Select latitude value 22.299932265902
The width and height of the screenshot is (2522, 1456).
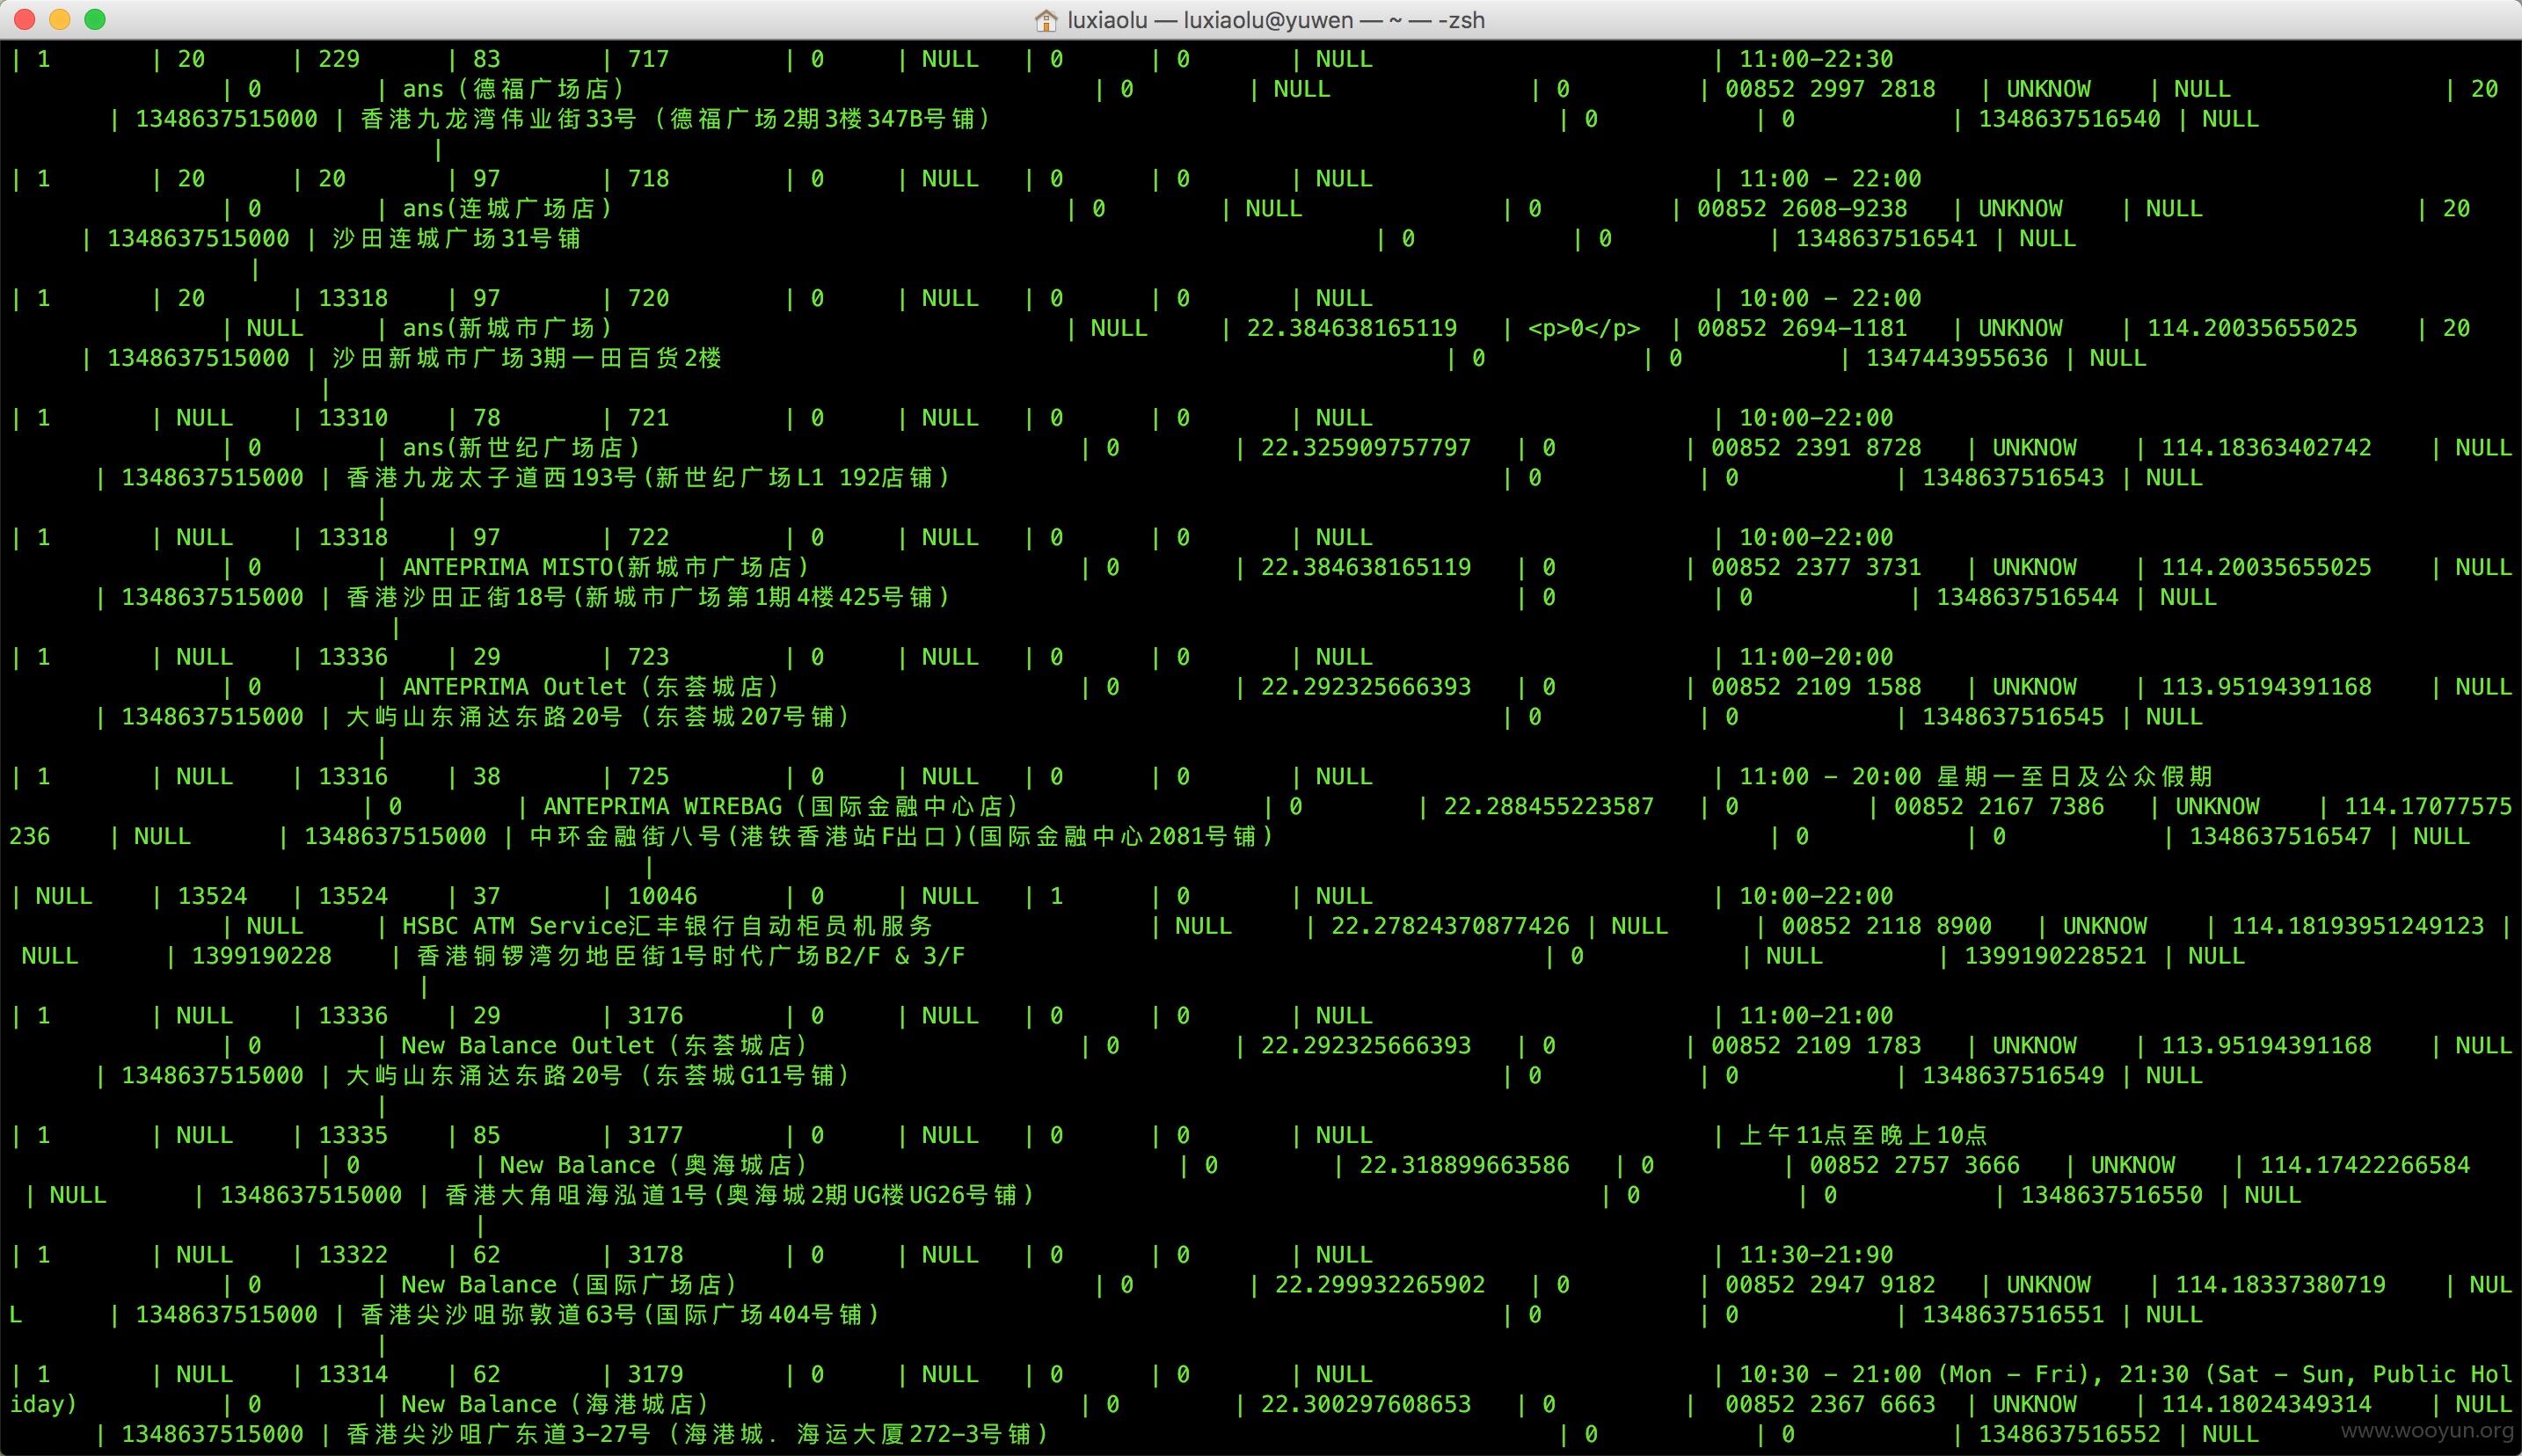pos(1380,1286)
